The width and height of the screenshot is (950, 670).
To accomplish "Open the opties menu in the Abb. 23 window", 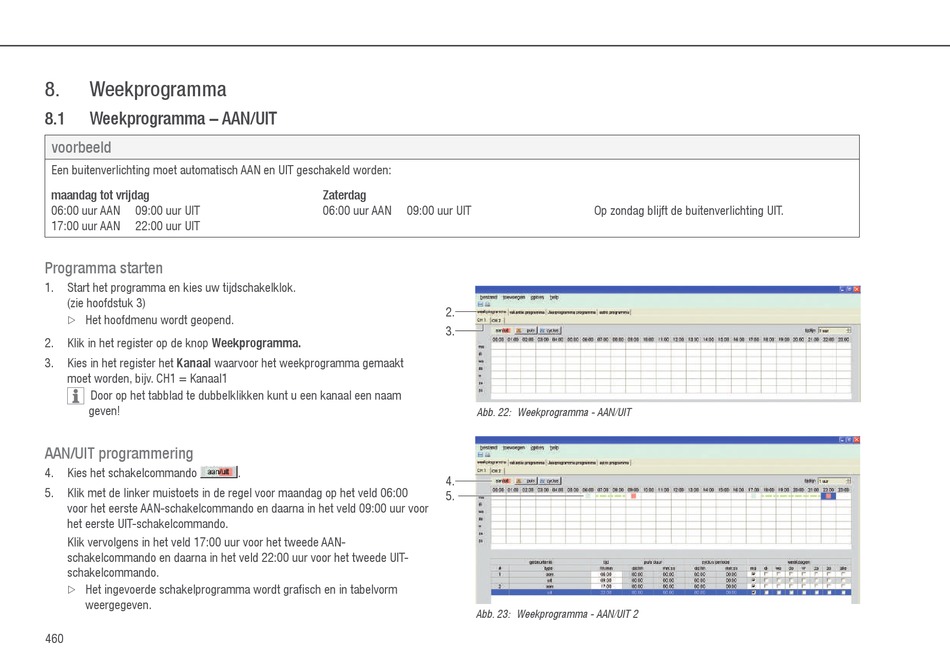I will point(537,448).
